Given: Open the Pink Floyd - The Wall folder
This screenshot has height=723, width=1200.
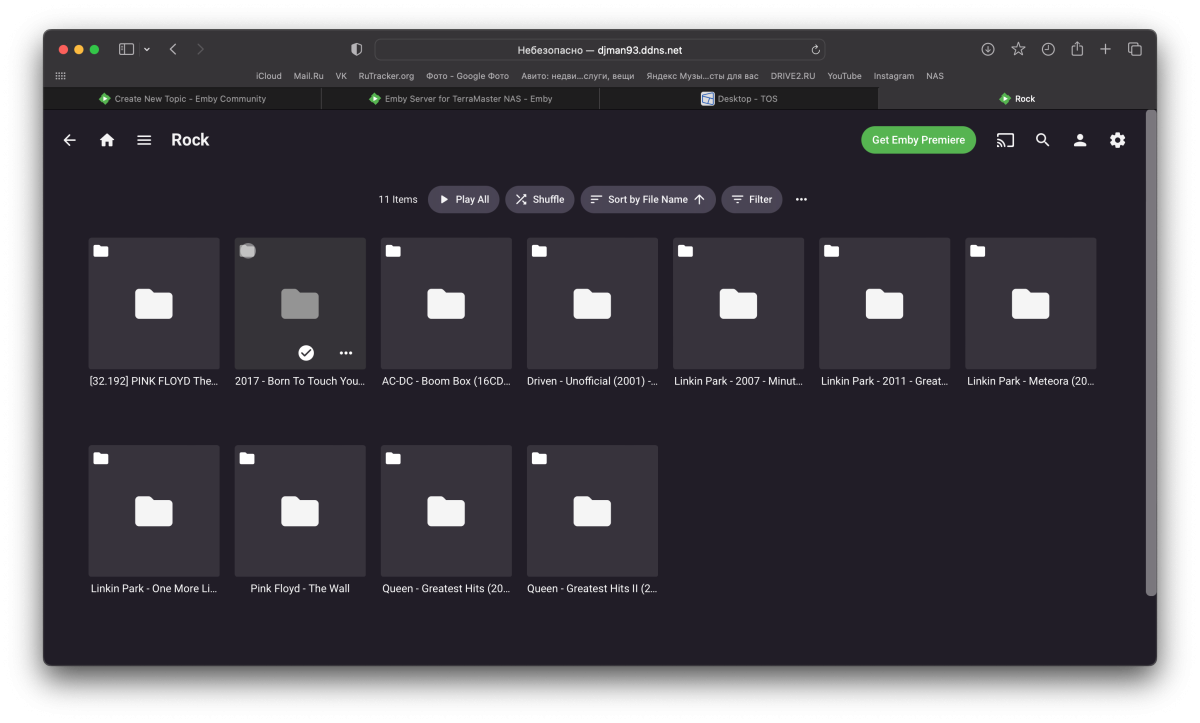Looking at the screenshot, I should [300, 511].
